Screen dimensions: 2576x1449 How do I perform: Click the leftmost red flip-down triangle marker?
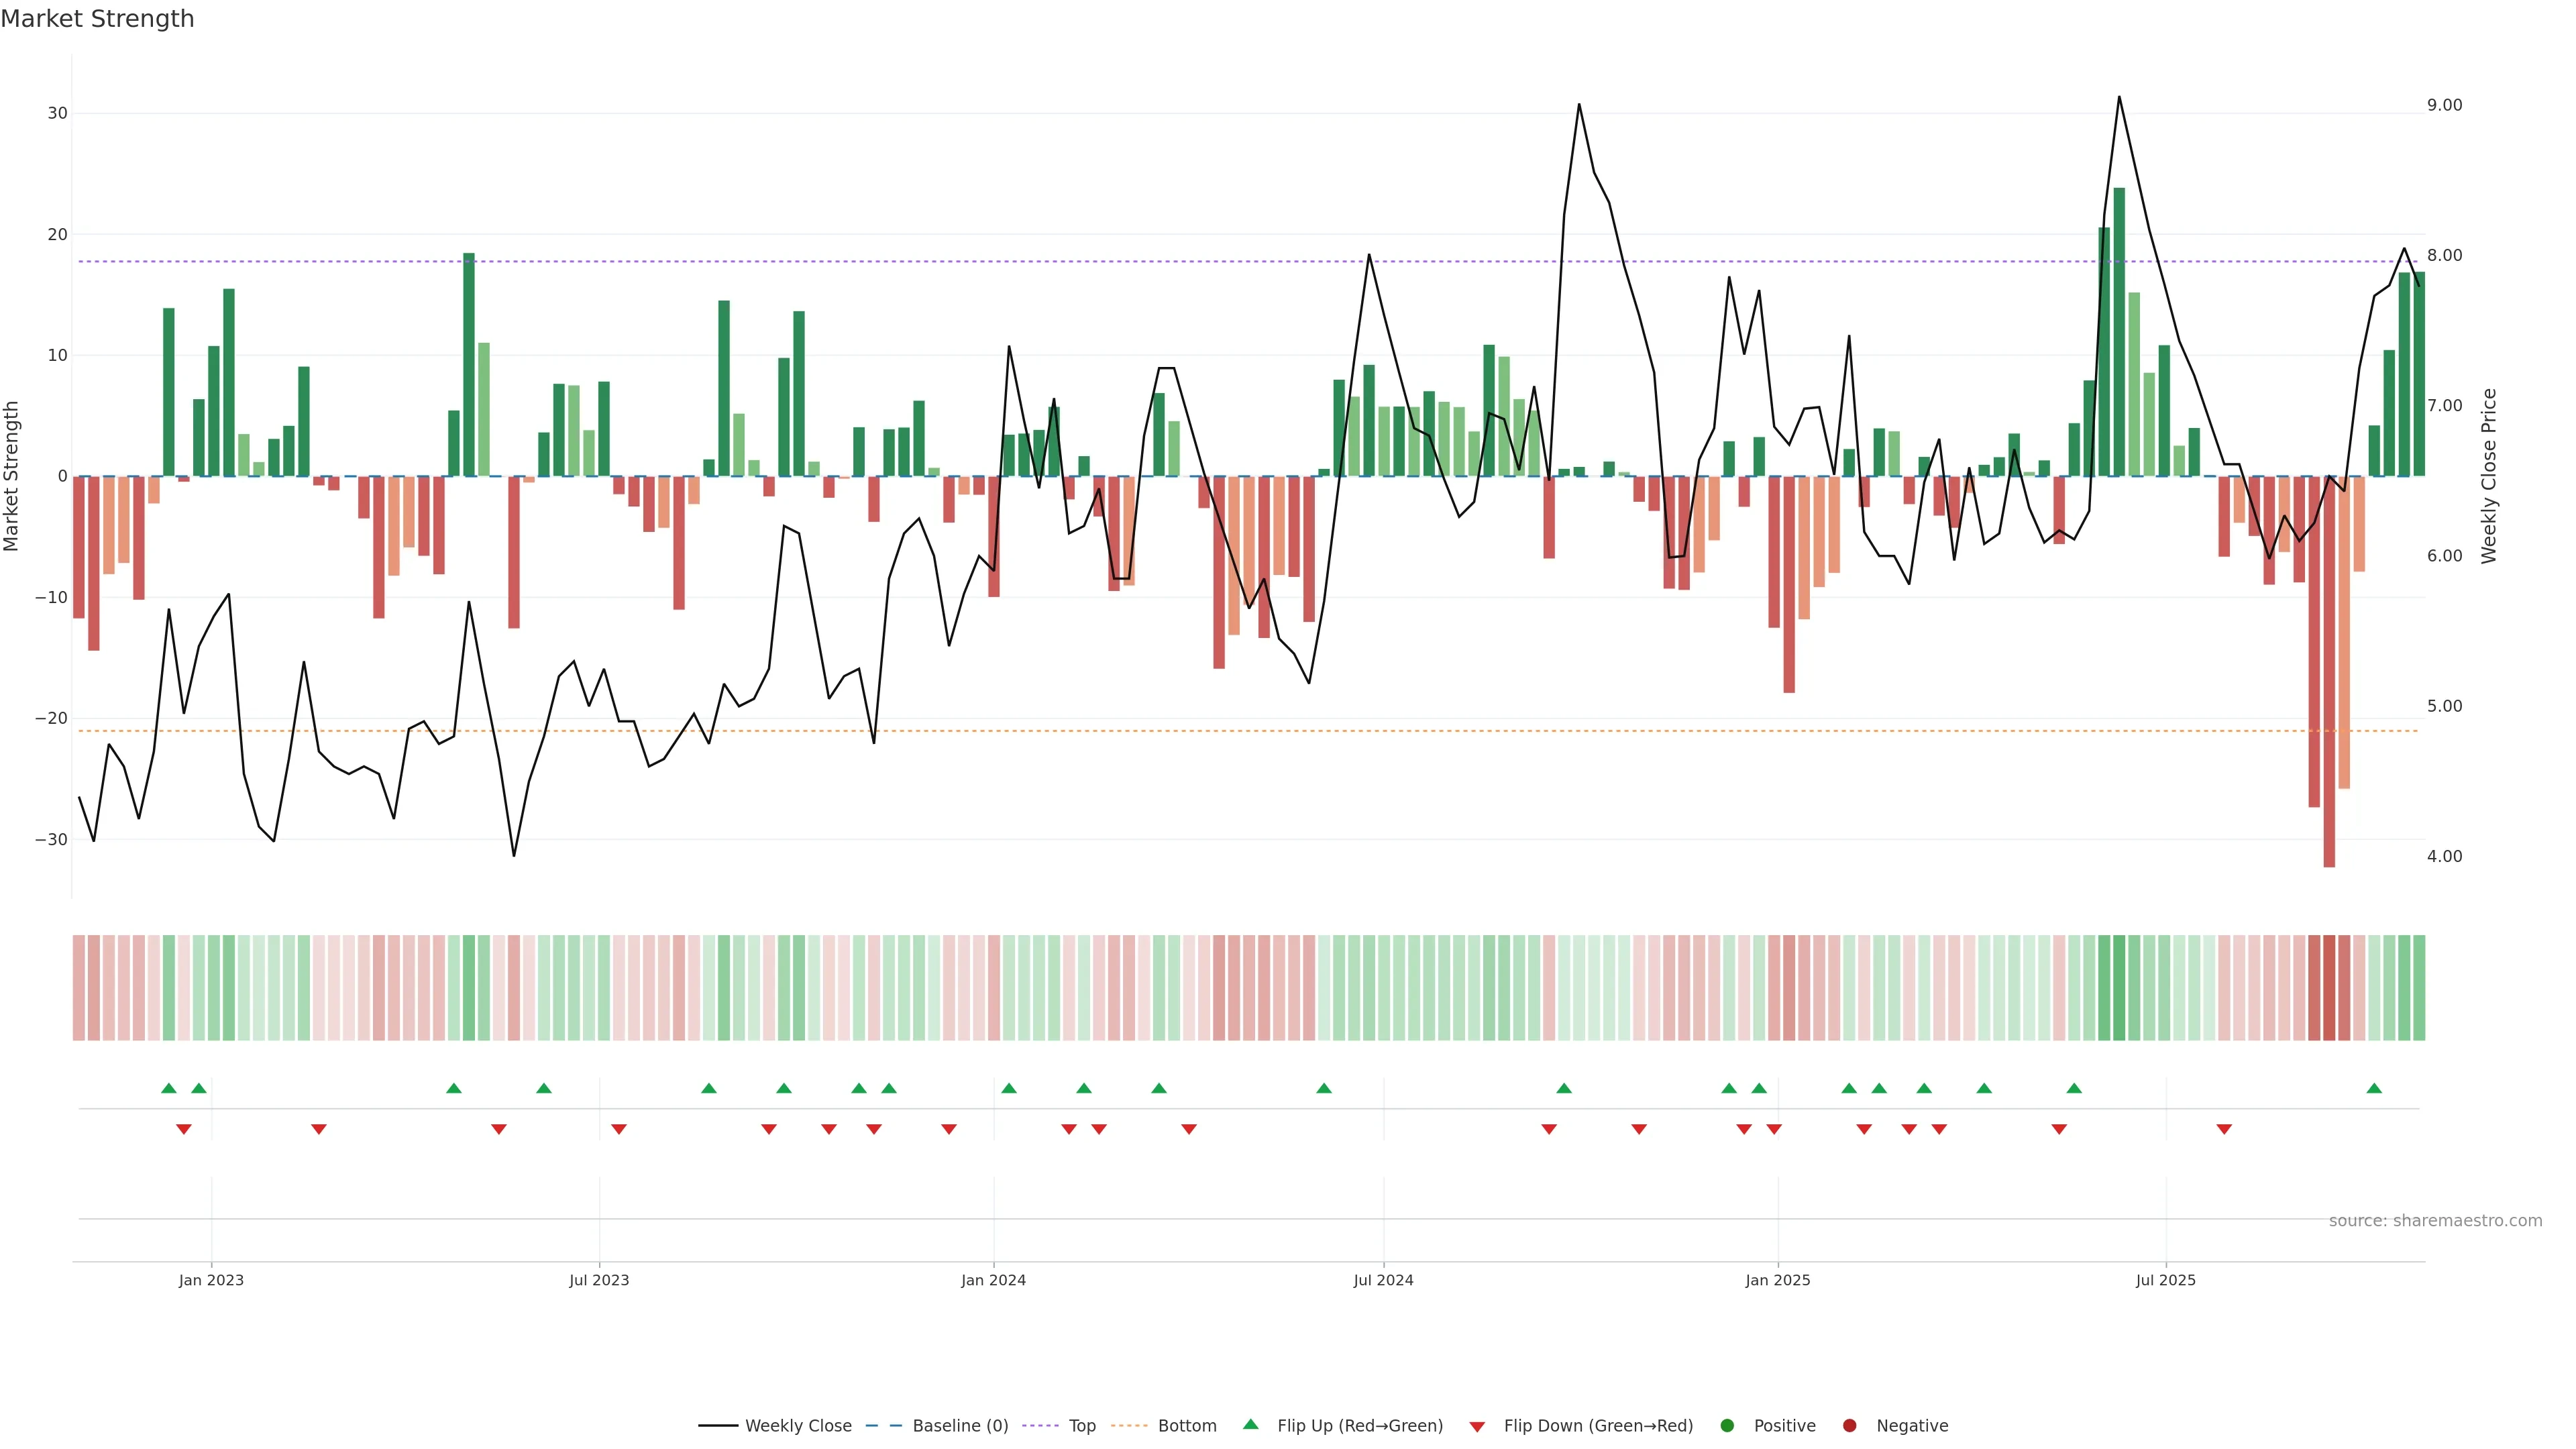184,1129
